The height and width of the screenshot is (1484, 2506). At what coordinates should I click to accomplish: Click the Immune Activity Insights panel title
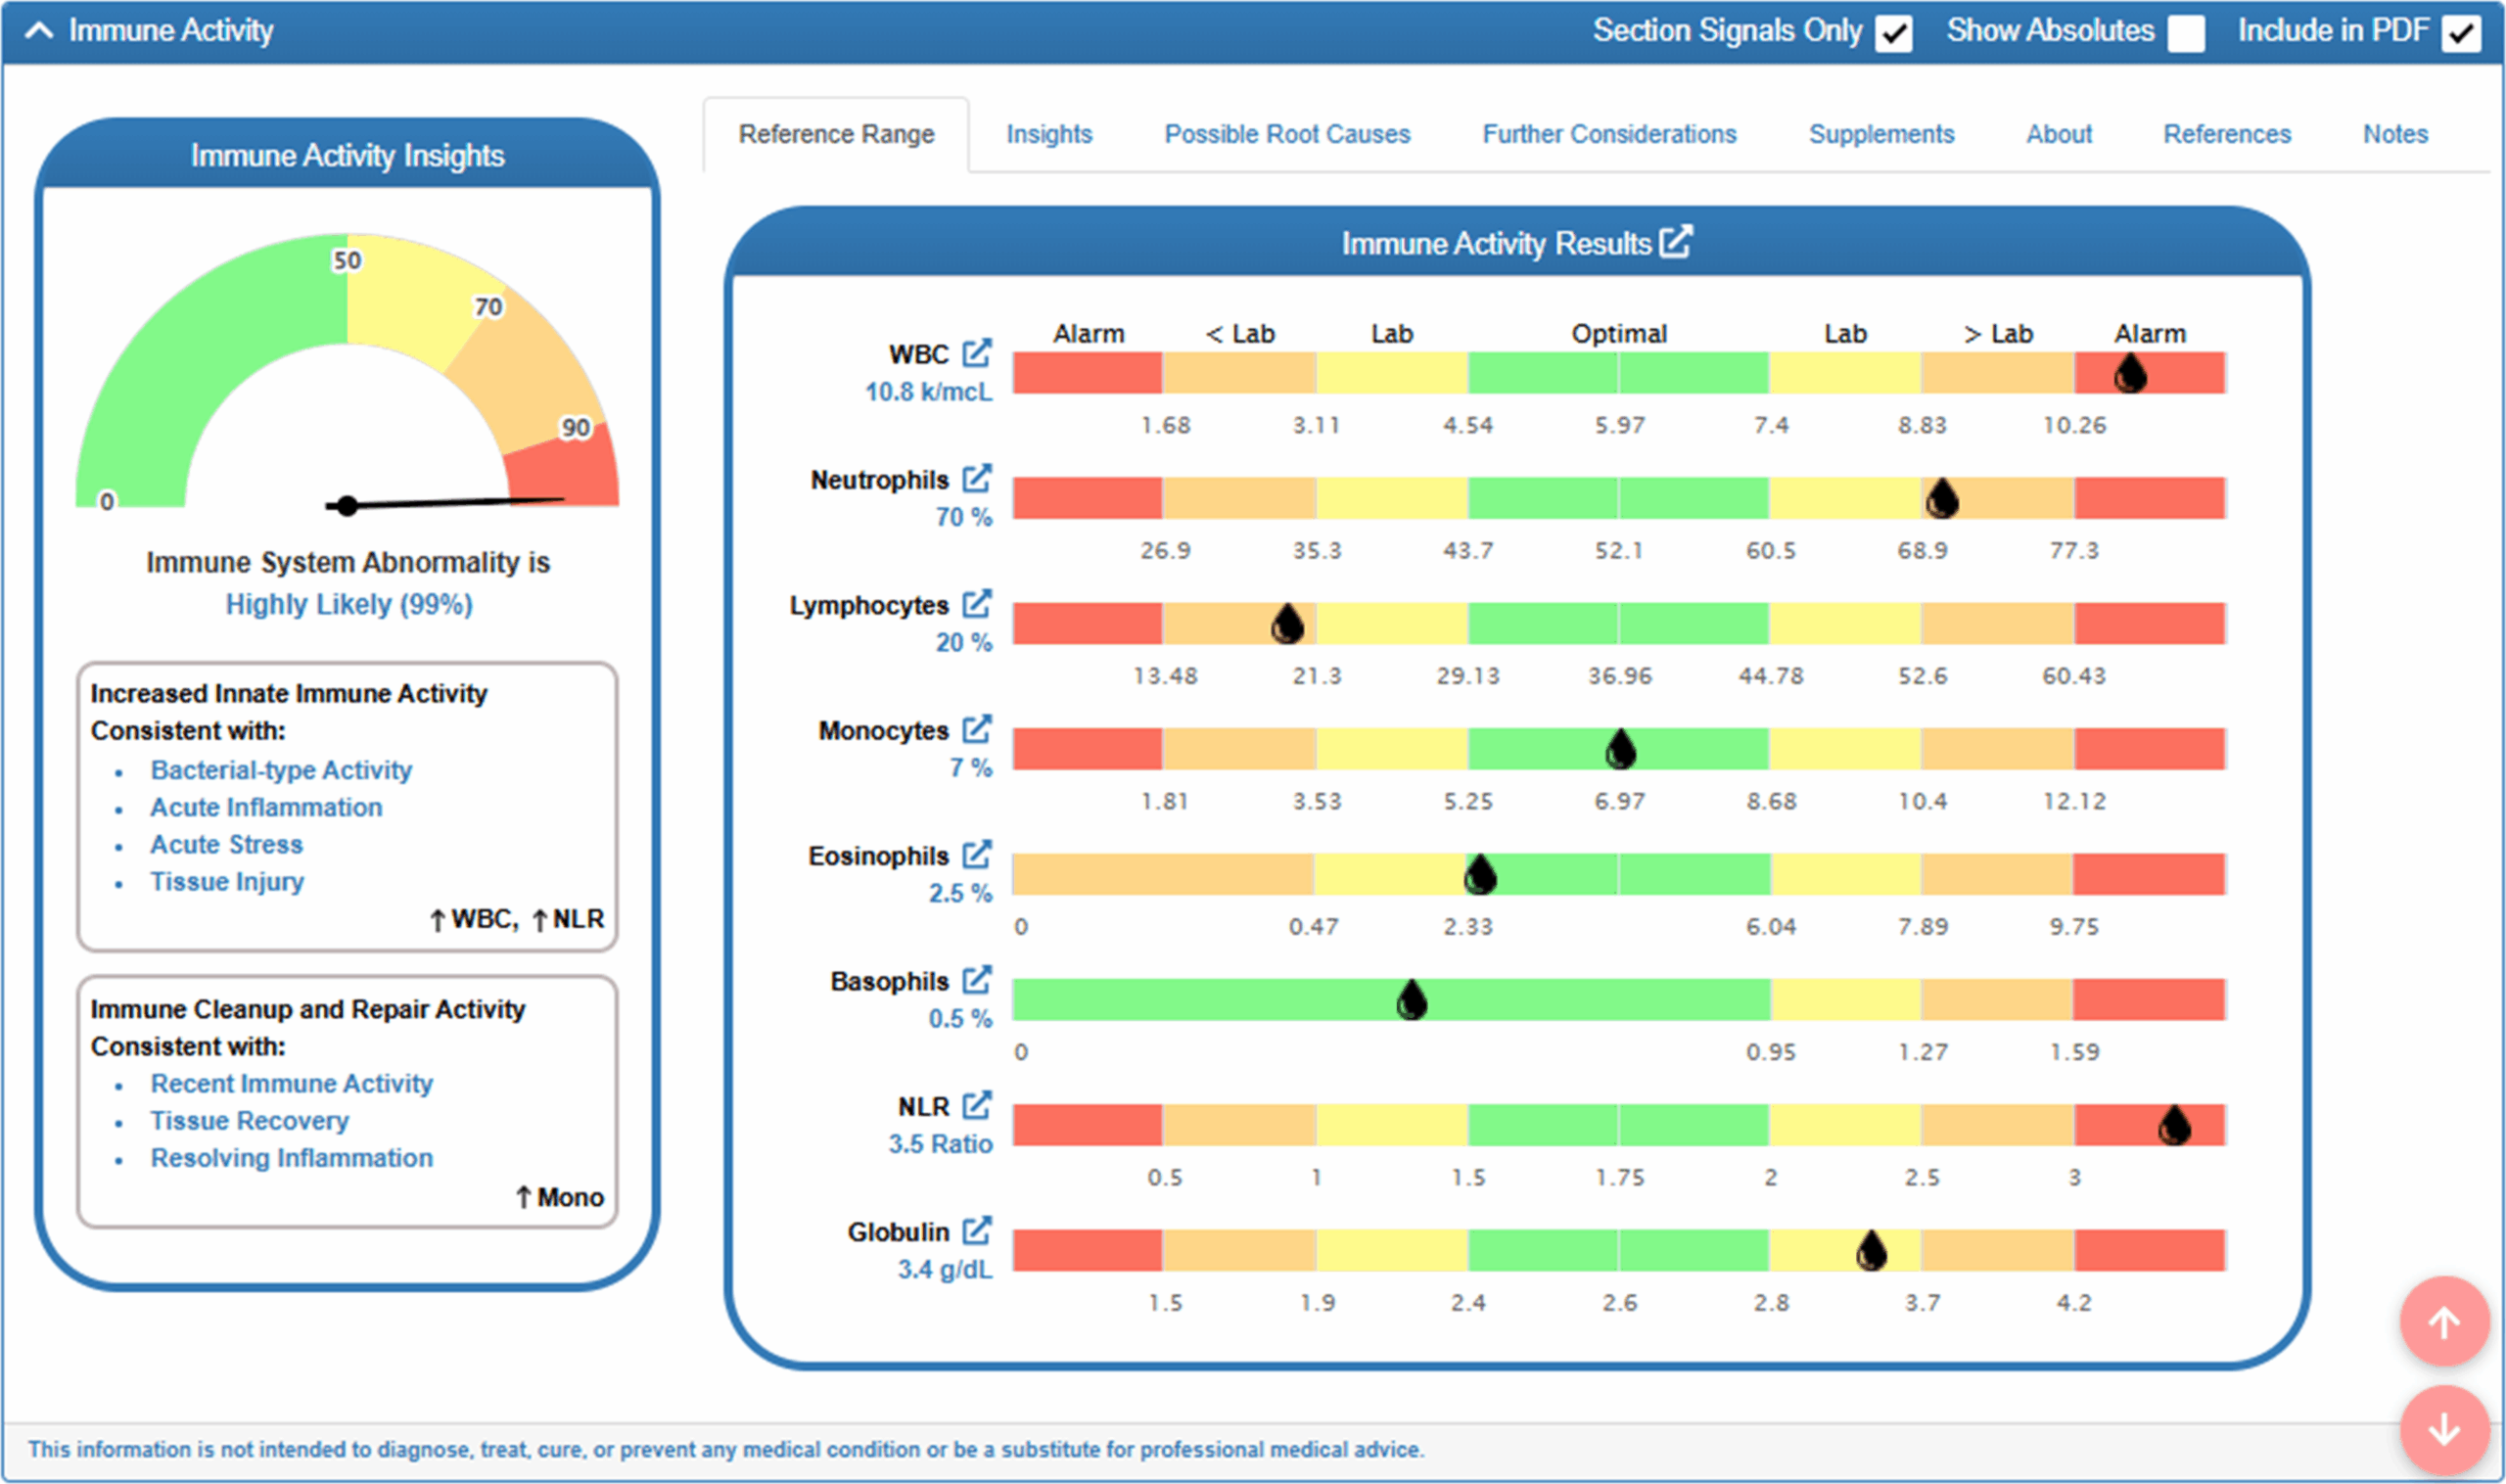(x=347, y=156)
